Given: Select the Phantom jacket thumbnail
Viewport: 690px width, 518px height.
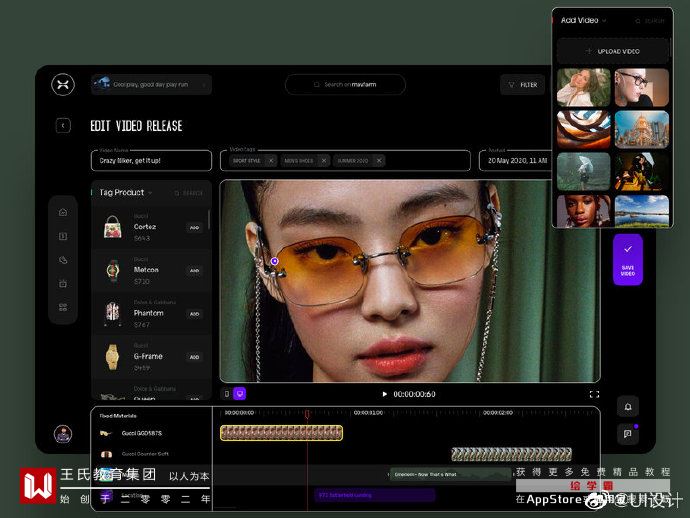Looking at the screenshot, I should click(113, 313).
